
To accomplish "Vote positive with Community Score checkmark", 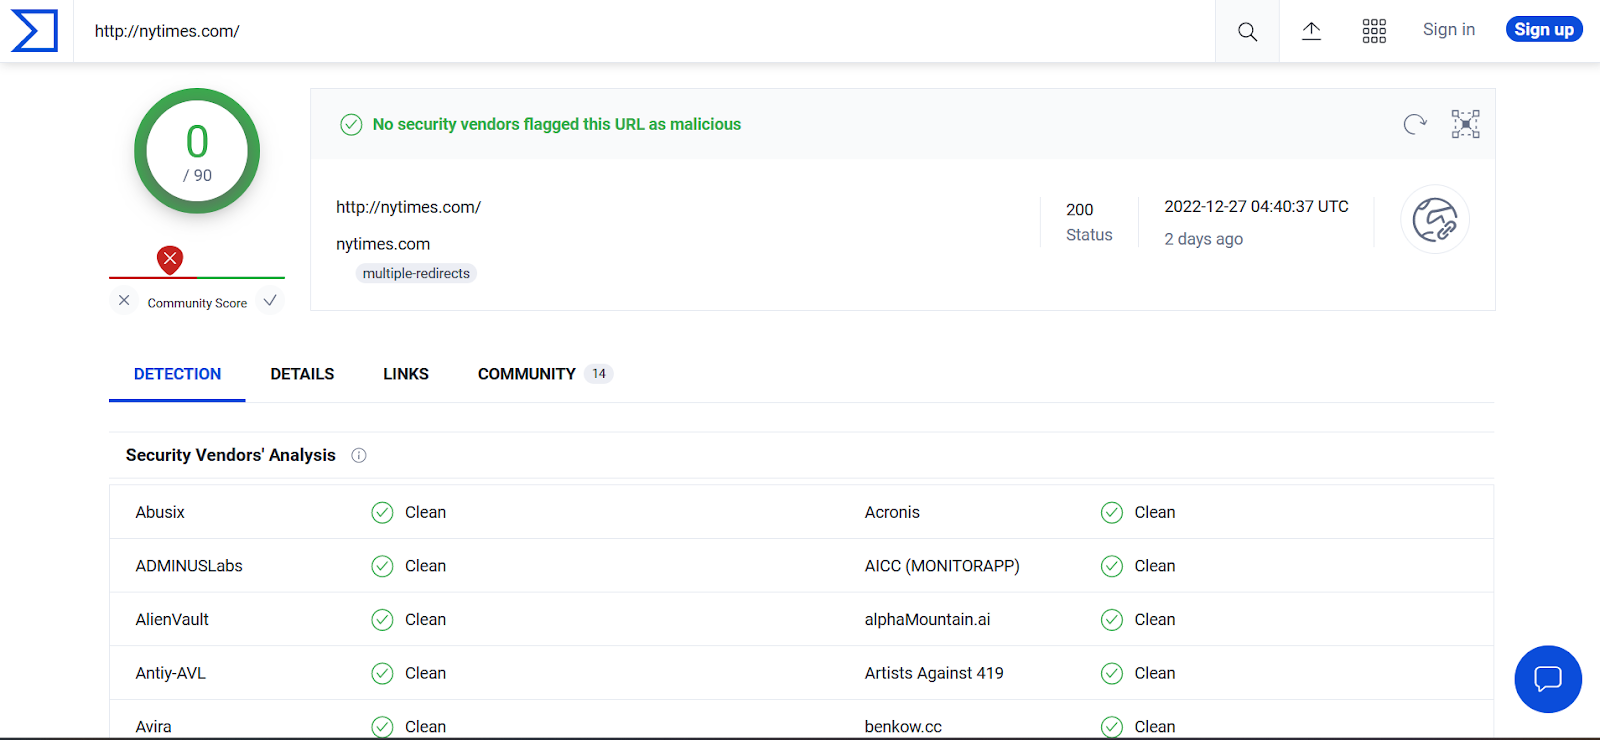I will click(x=270, y=301).
